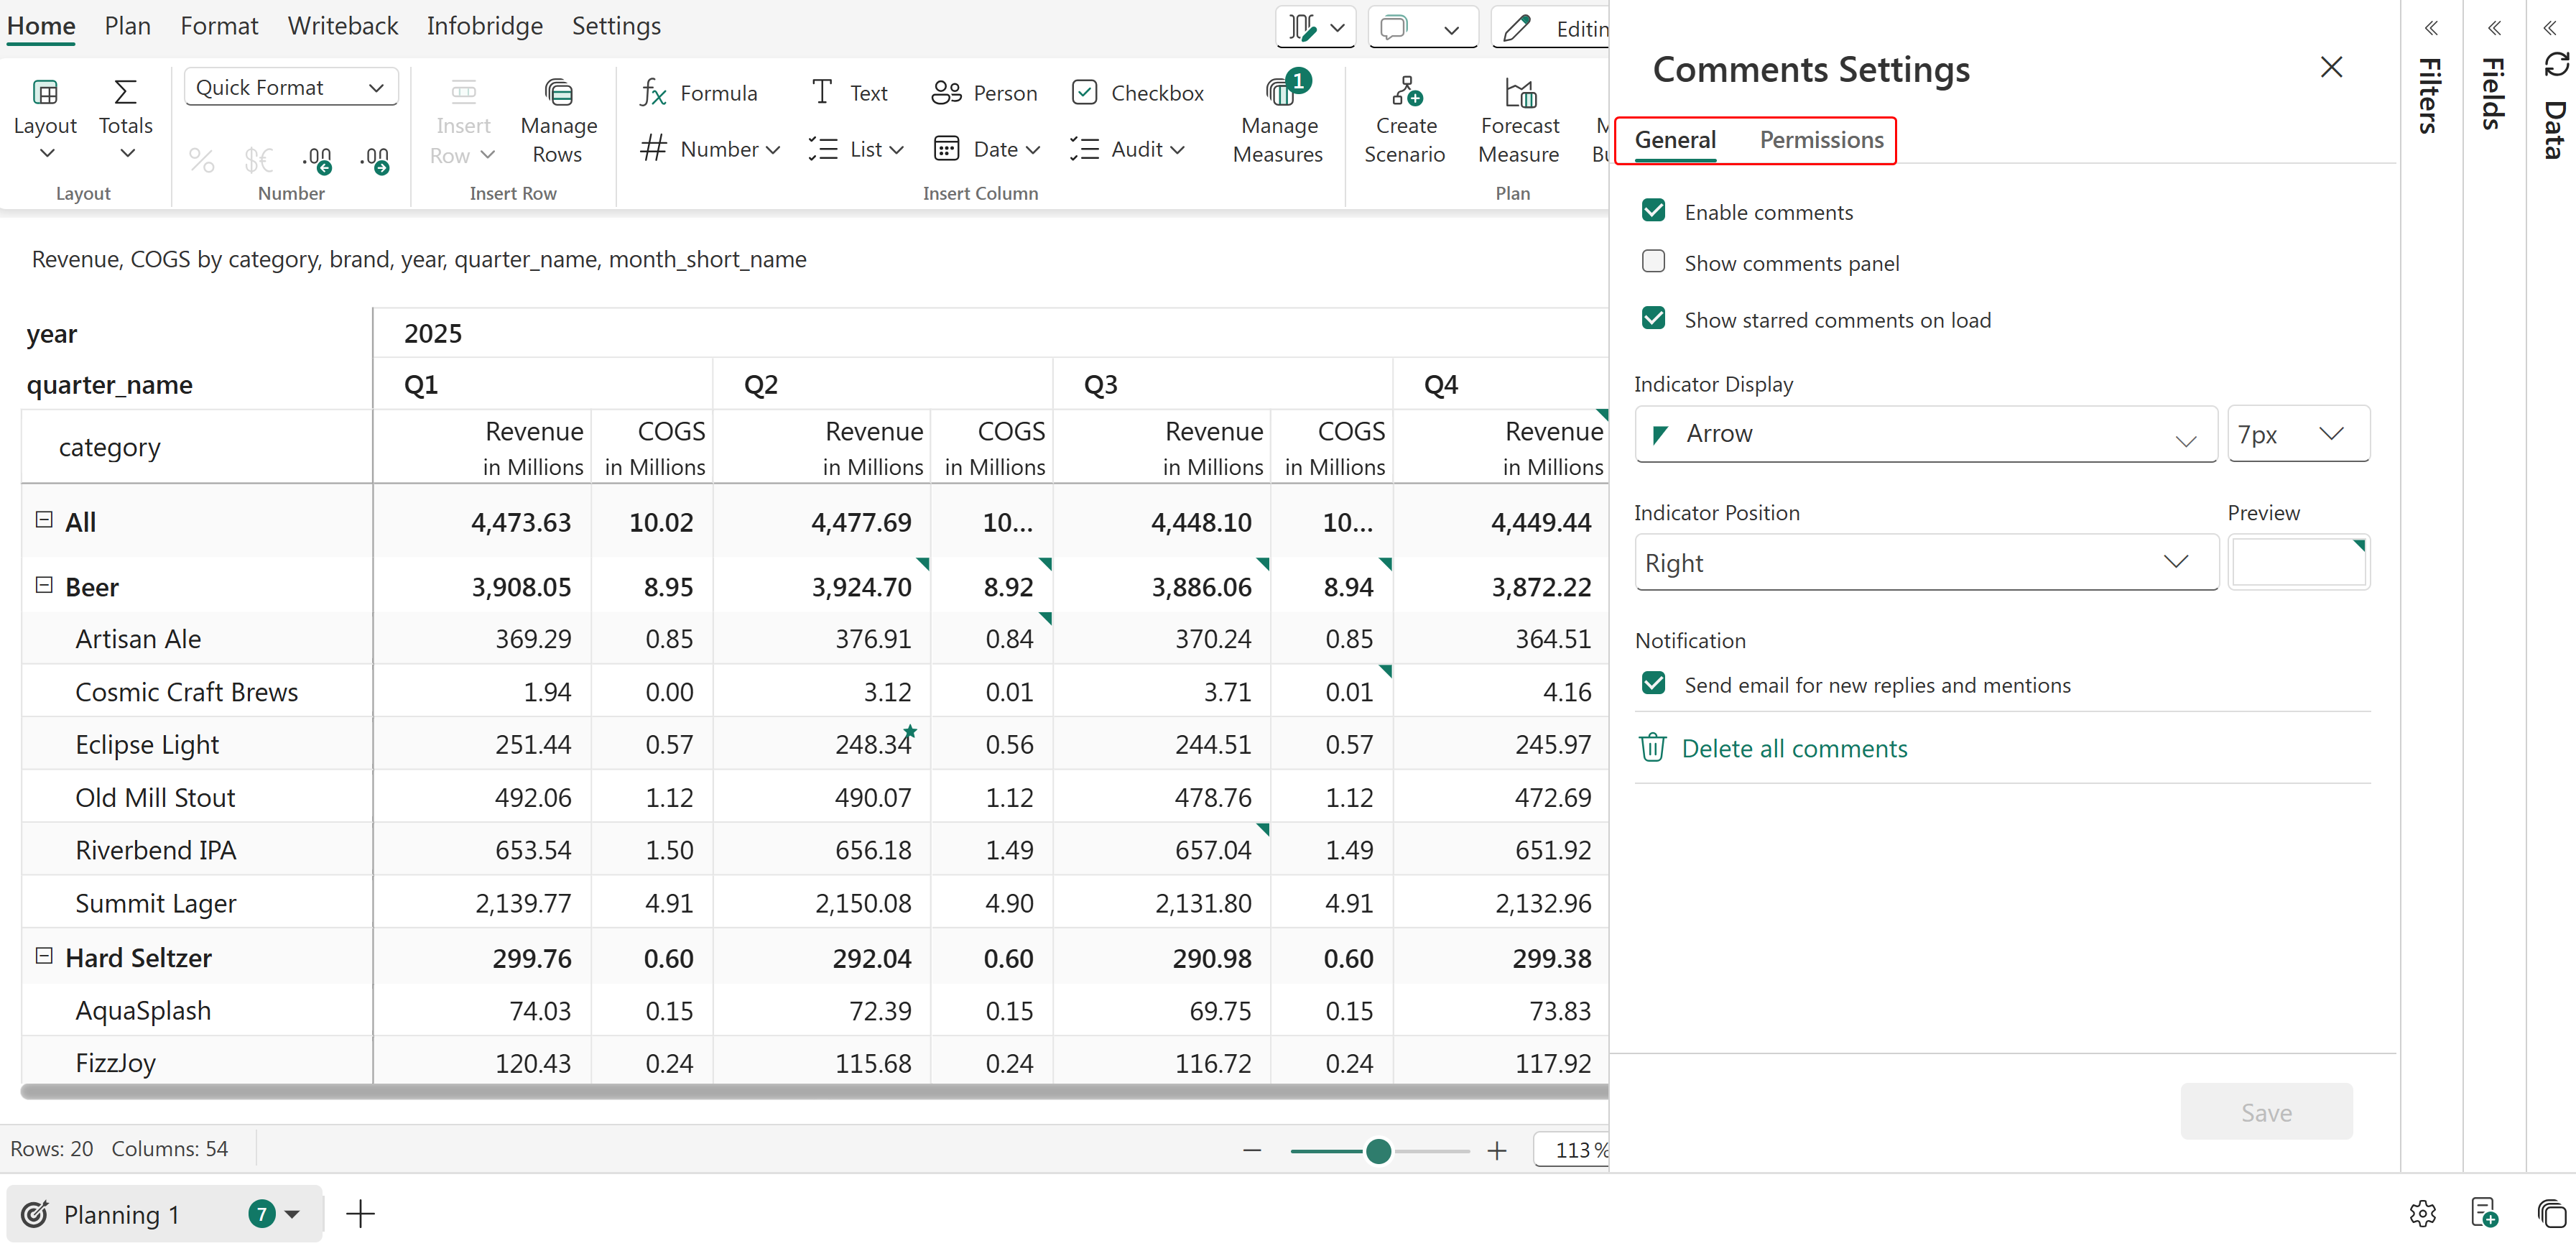Switch to the Permissions tab
The width and height of the screenshot is (2576, 1246).
tap(1820, 140)
